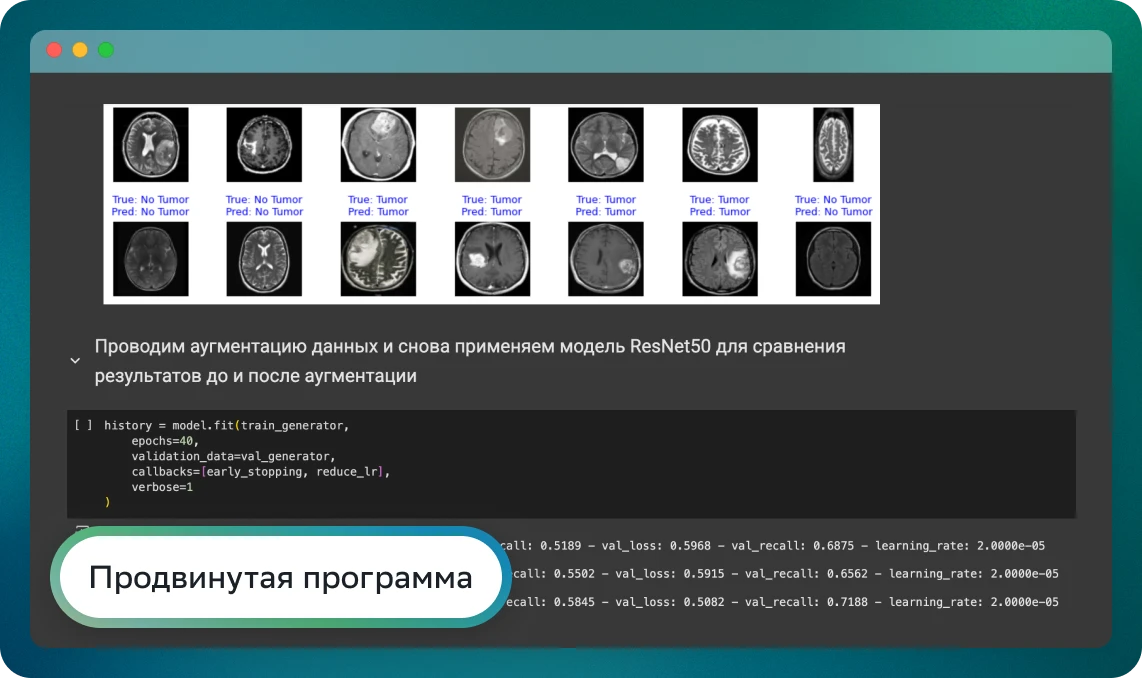
Task: Open the second MRI scan in the top row
Action: pyautogui.click(x=264, y=146)
